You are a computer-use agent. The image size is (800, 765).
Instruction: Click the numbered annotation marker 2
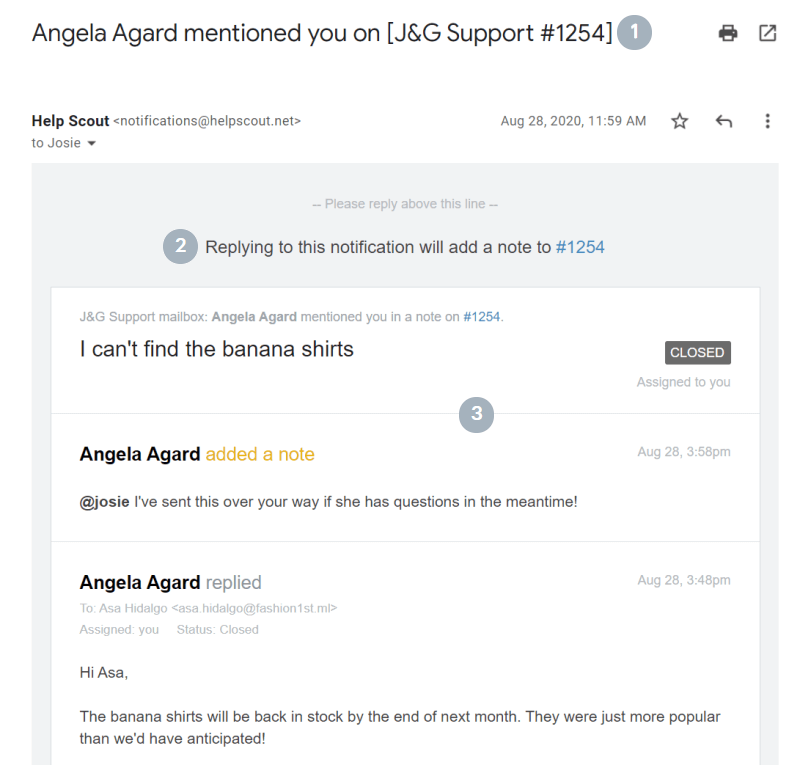(180, 247)
